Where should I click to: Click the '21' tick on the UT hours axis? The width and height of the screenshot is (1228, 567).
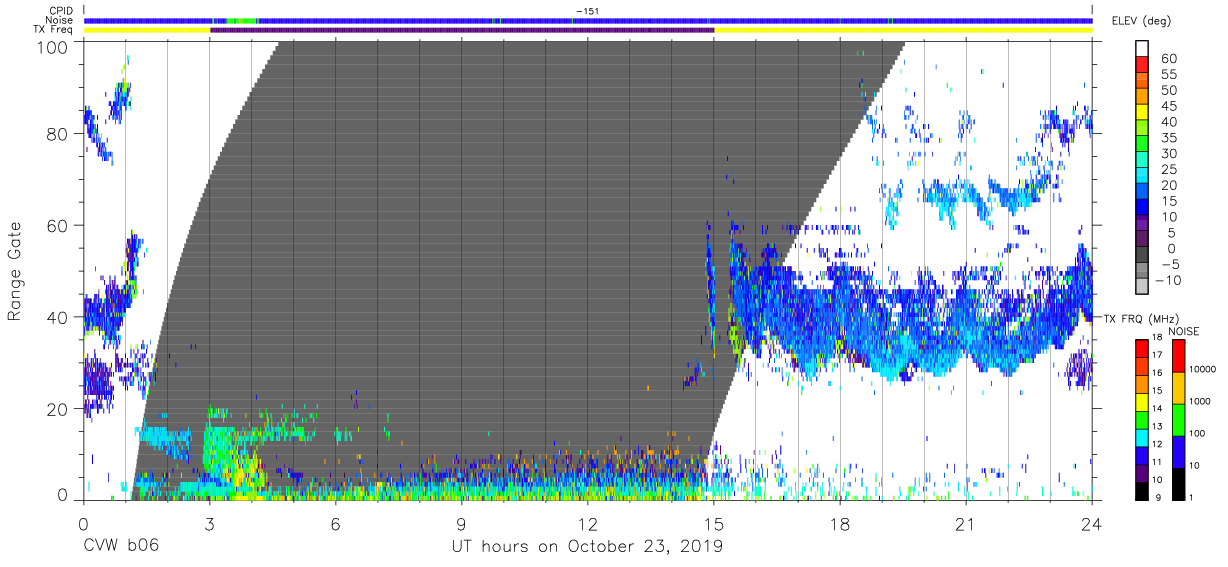[x=966, y=523]
